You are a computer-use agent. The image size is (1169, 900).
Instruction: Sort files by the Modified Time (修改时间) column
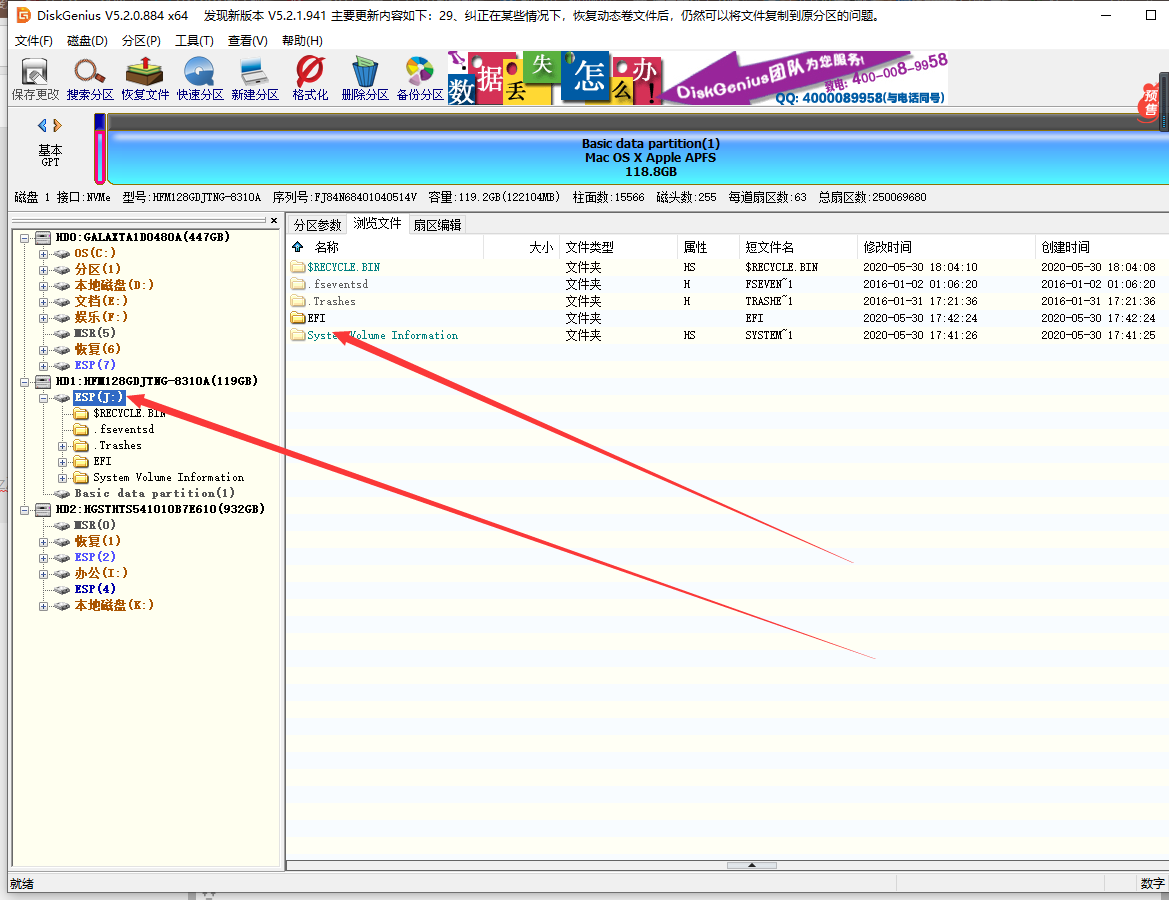click(x=887, y=247)
